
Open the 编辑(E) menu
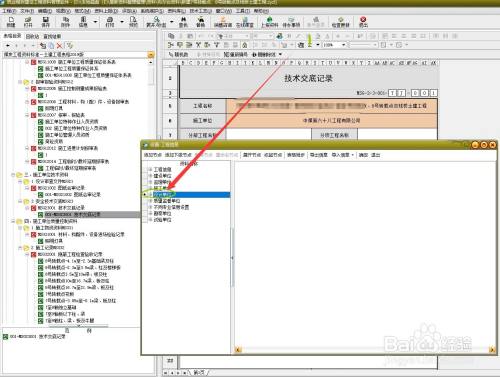click(45, 11)
